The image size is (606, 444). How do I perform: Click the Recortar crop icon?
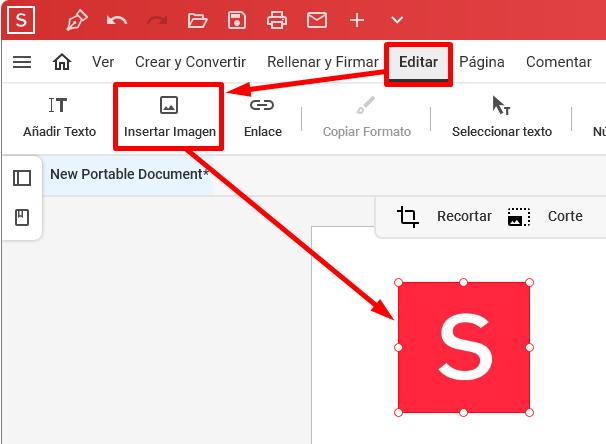coord(408,216)
